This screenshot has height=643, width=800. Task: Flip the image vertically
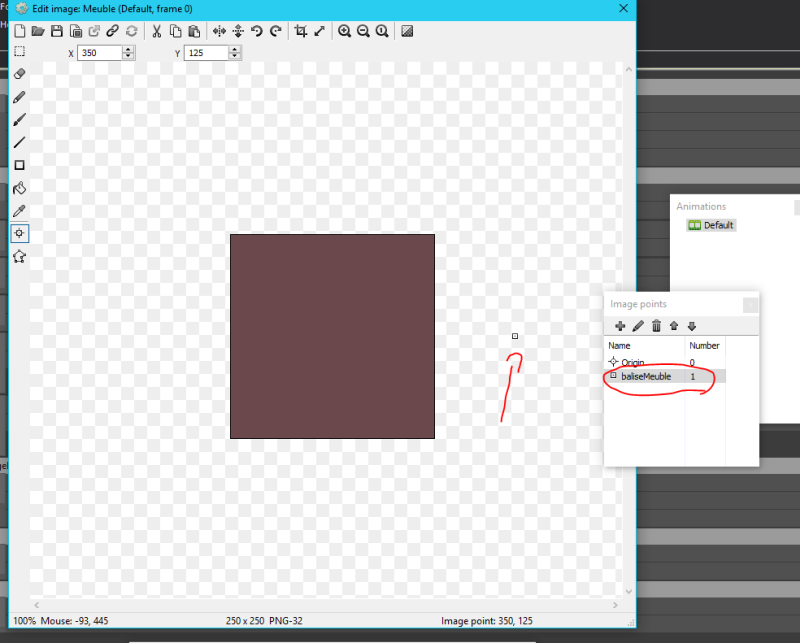click(238, 31)
